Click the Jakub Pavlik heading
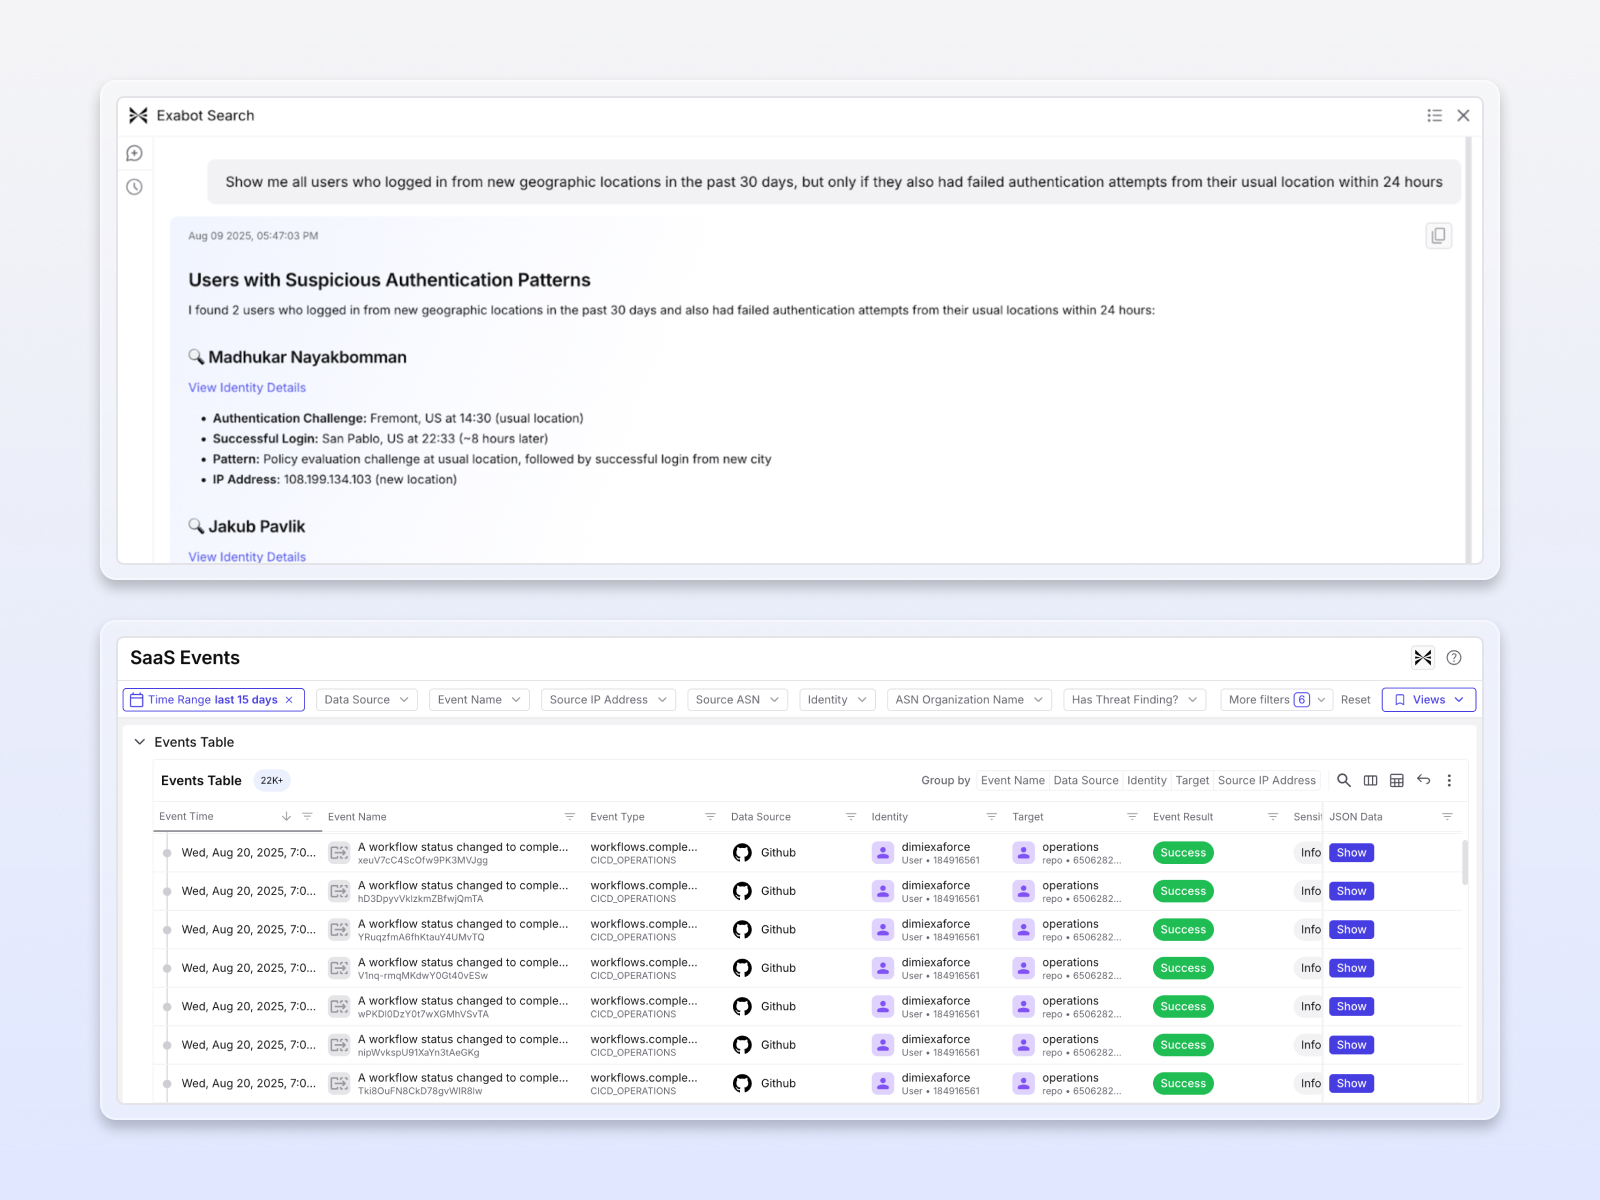Screen dimensions: 1600x1200 256,526
